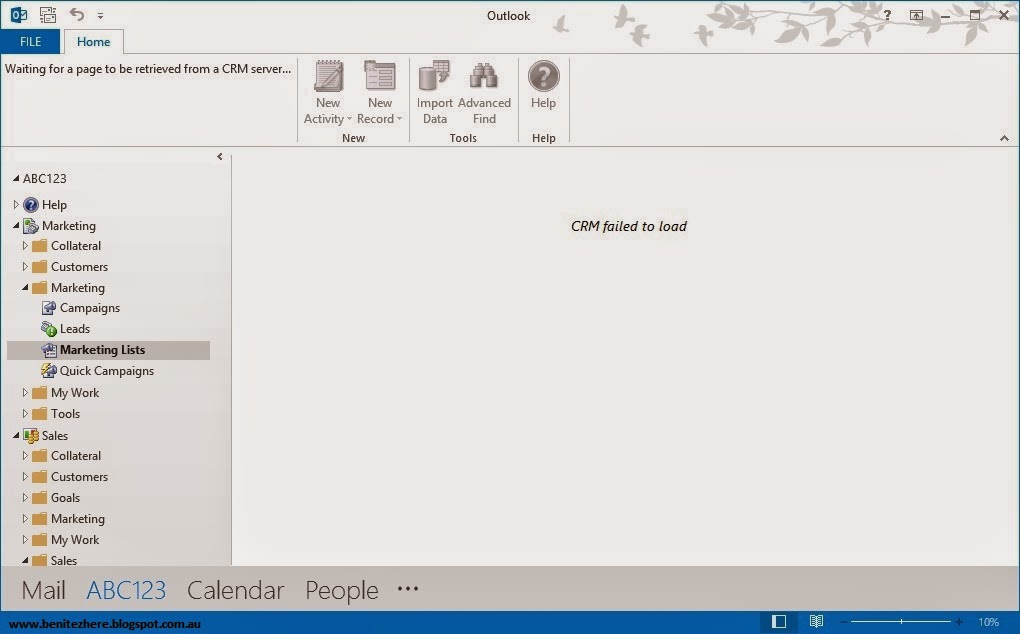
Task: Click the title bar help question mark
Action: click(x=887, y=15)
